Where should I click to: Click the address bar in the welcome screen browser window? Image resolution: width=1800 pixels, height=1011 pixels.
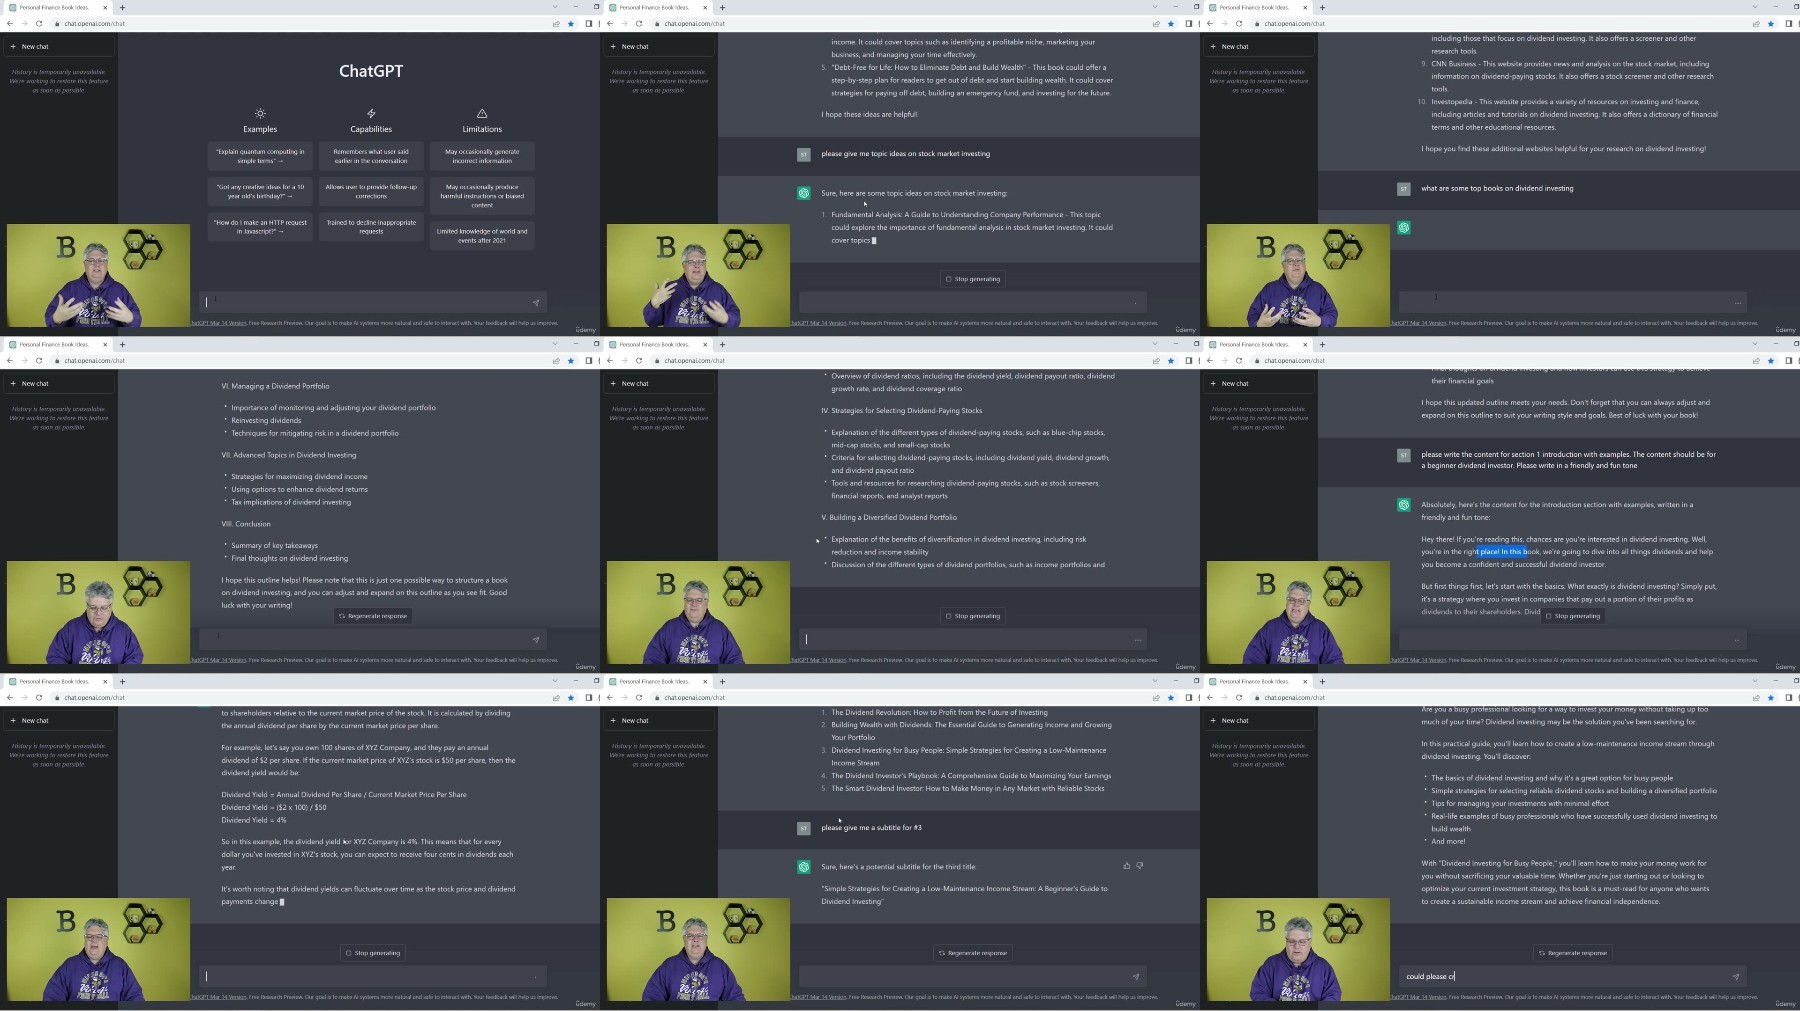click(x=300, y=23)
